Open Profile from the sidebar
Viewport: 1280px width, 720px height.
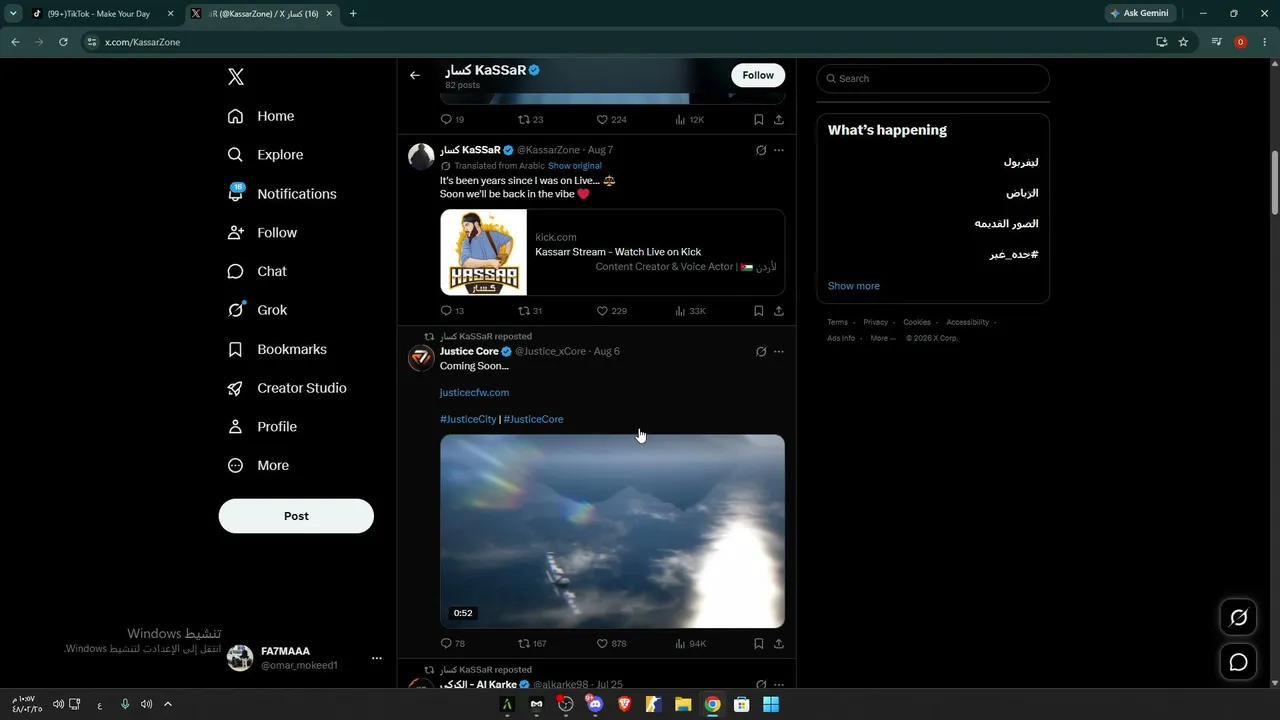point(262,427)
